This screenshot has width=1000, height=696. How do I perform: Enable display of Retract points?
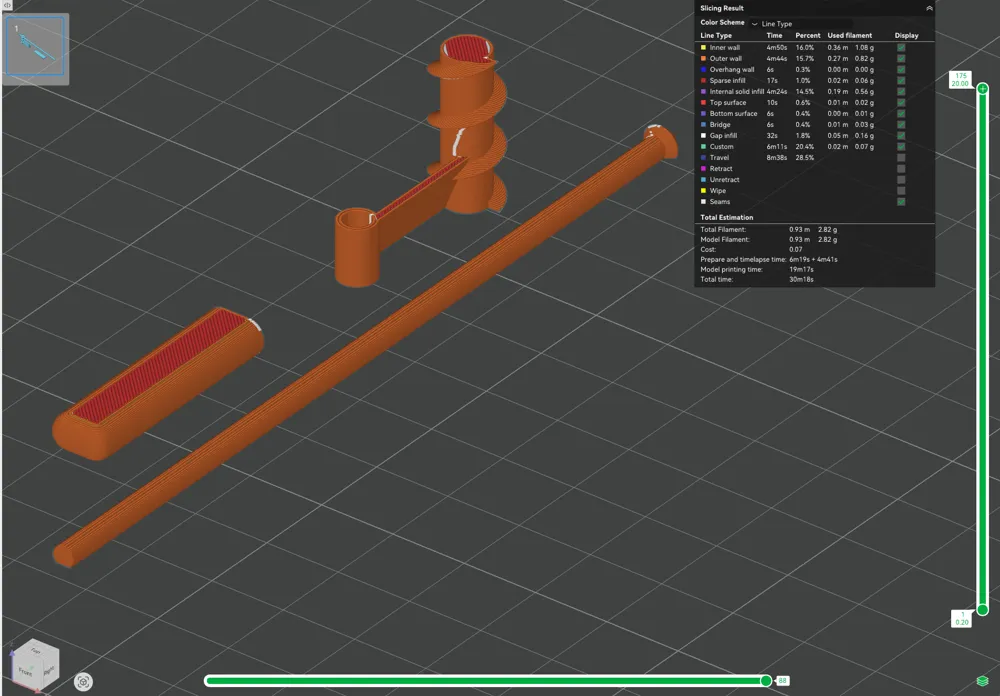coord(901,168)
